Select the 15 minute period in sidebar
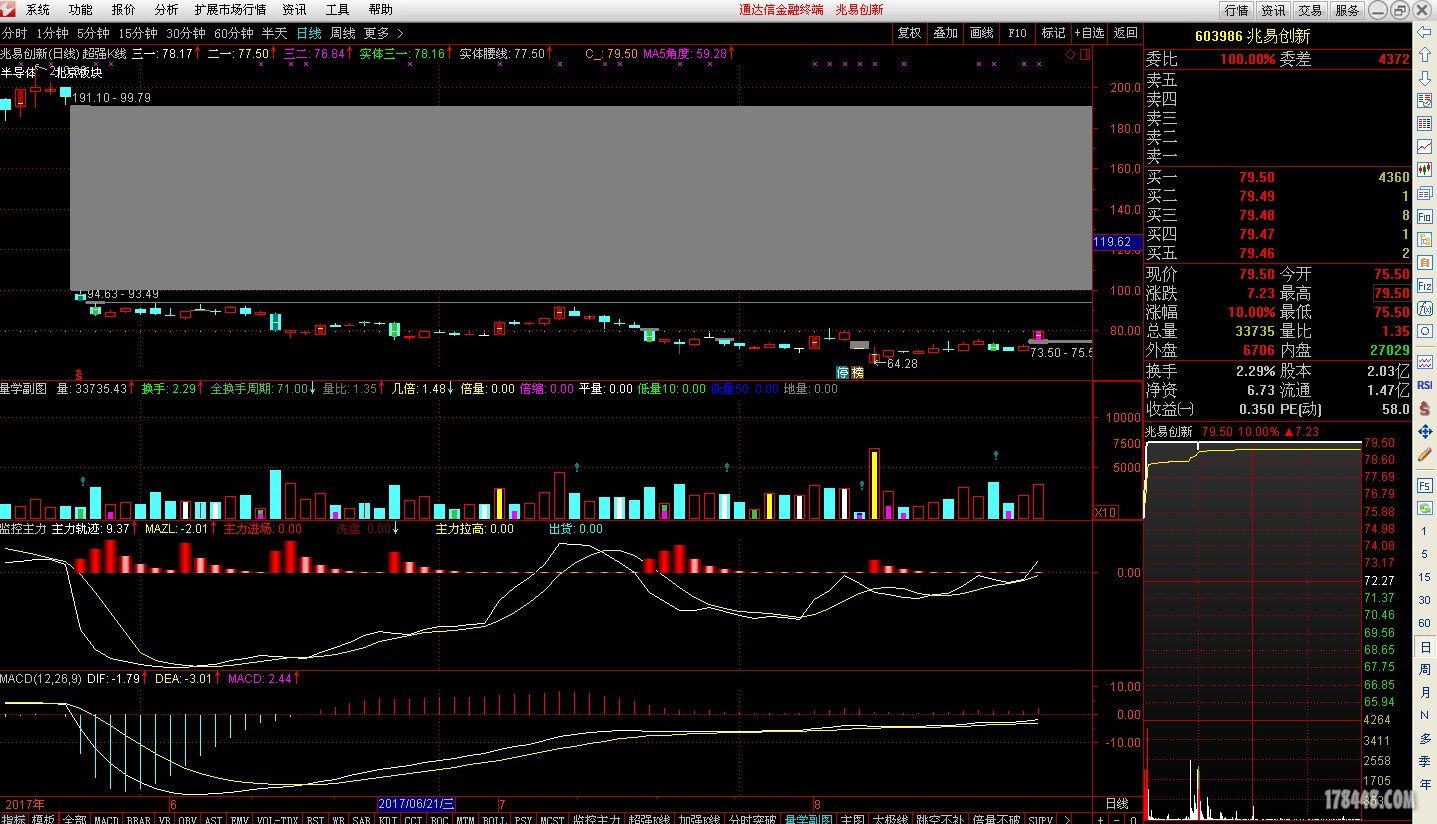 1425,578
